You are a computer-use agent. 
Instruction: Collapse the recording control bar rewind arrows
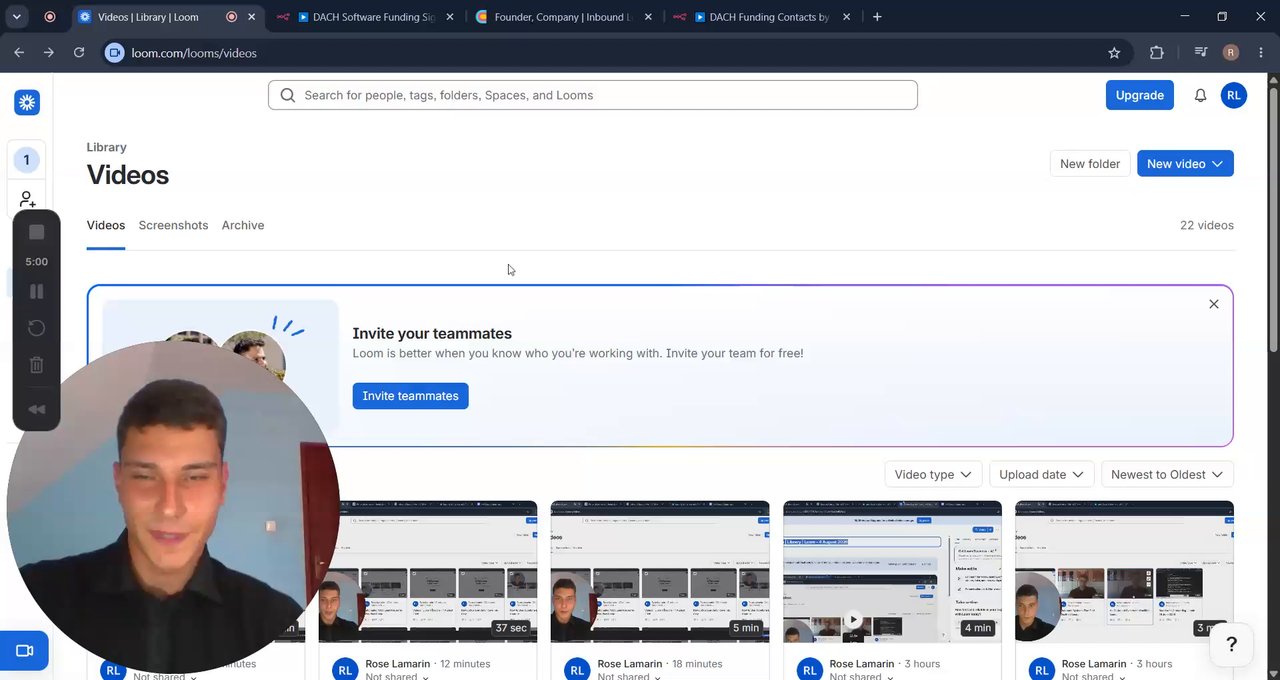point(36,409)
